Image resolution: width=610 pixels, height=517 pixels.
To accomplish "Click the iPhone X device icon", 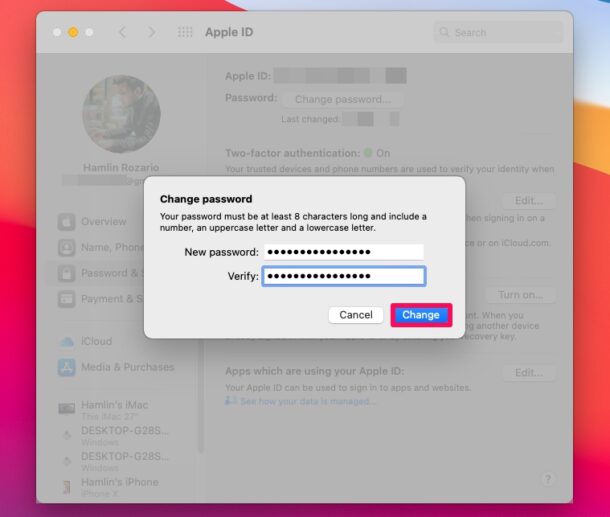I will click(67, 487).
